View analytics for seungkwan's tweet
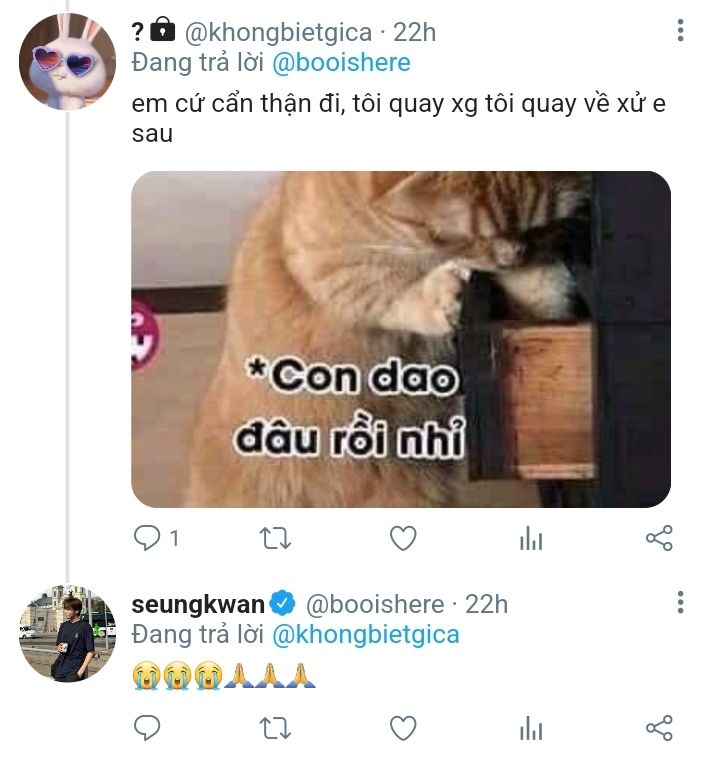This screenshot has height=757, width=720. [x=531, y=728]
